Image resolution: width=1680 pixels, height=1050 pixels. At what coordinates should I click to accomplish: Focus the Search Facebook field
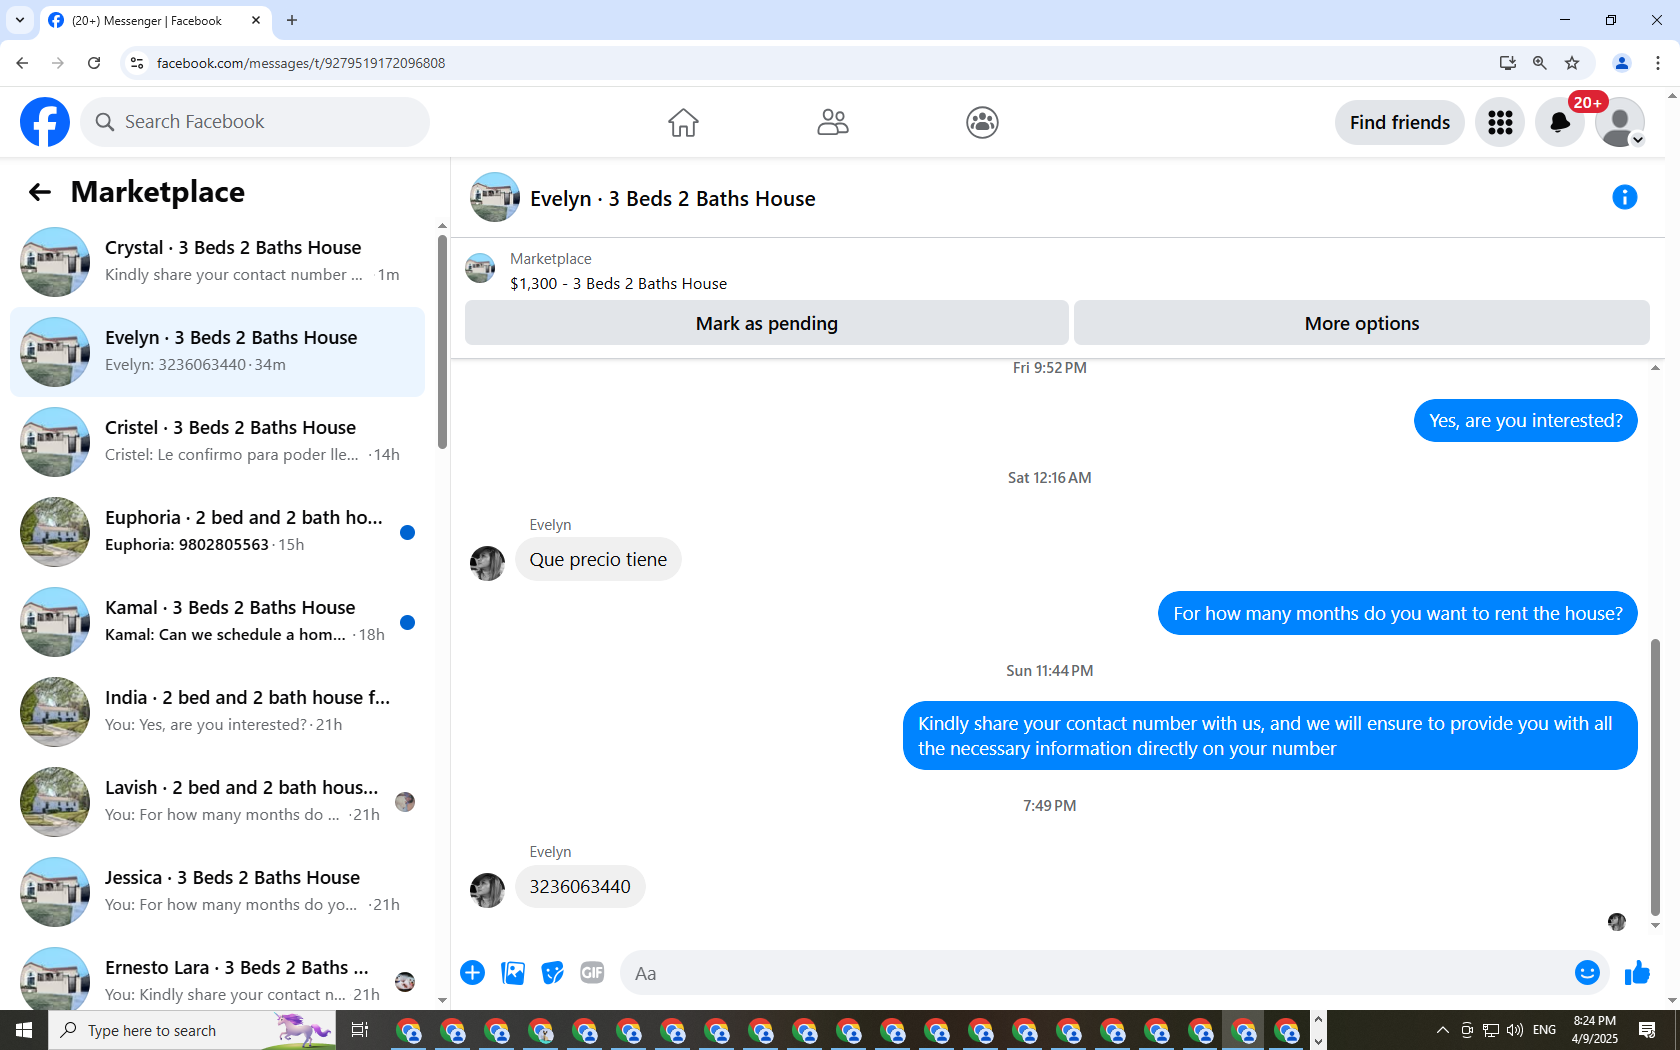point(255,122)
